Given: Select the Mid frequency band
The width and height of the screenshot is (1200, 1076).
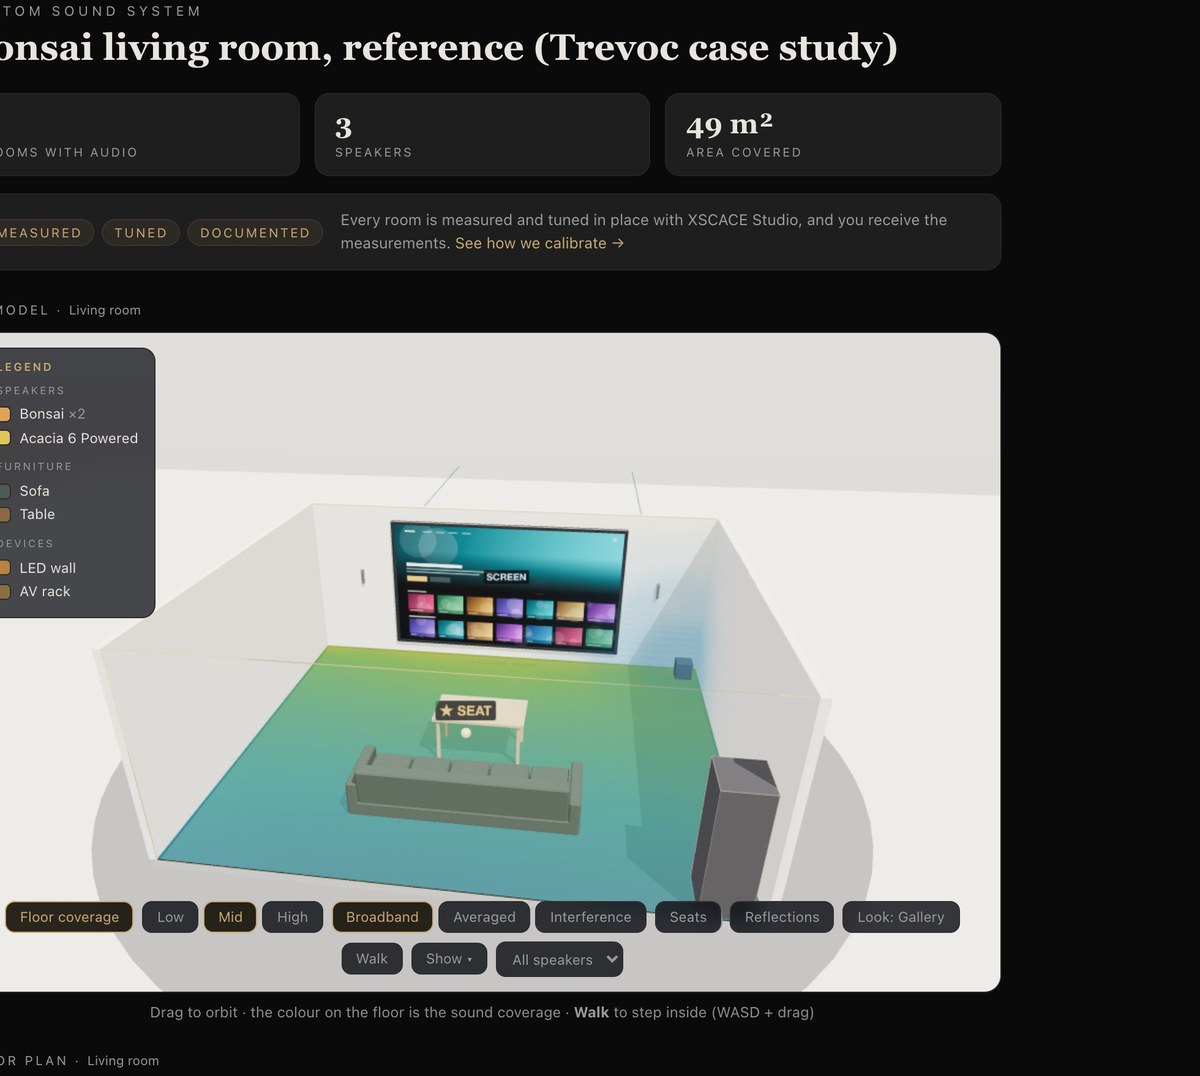Looking at the screenshot, I should point(230,917).
